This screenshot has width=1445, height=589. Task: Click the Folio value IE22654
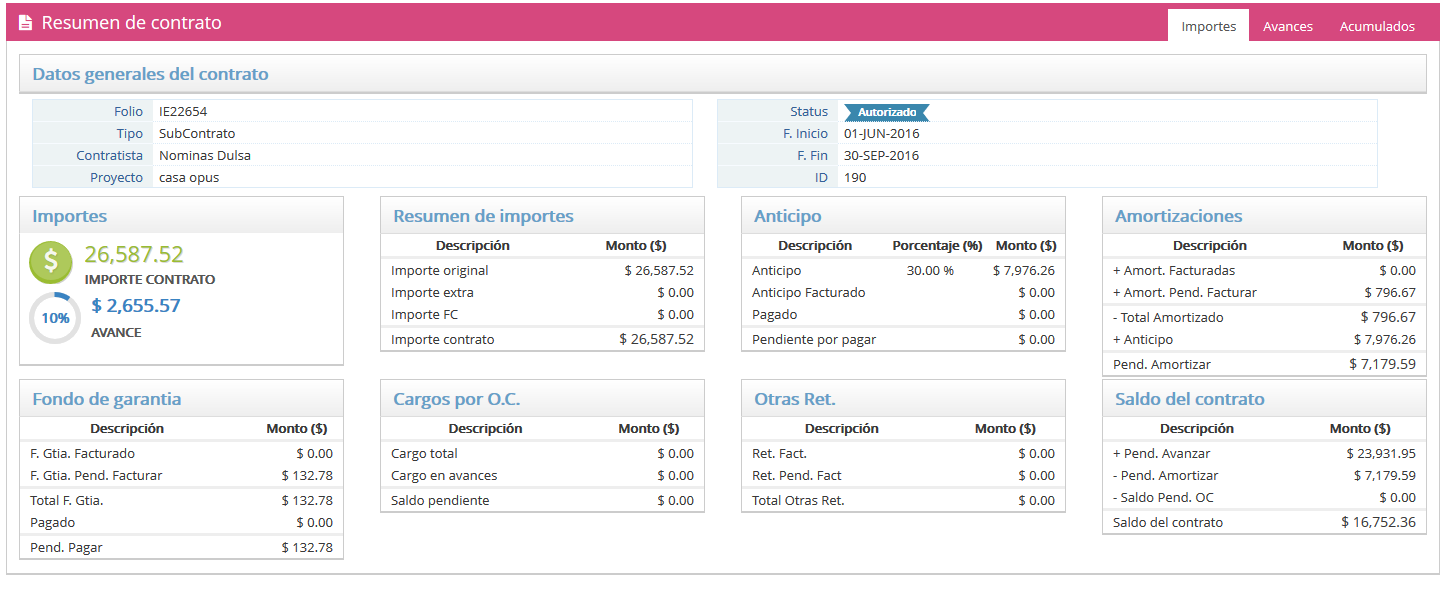(183, 112)
